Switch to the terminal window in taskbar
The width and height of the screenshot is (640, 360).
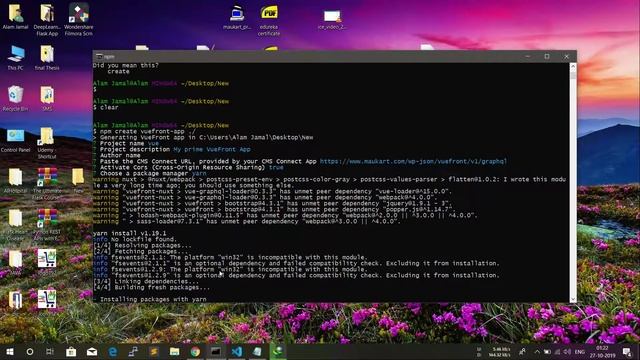point(216,351)
